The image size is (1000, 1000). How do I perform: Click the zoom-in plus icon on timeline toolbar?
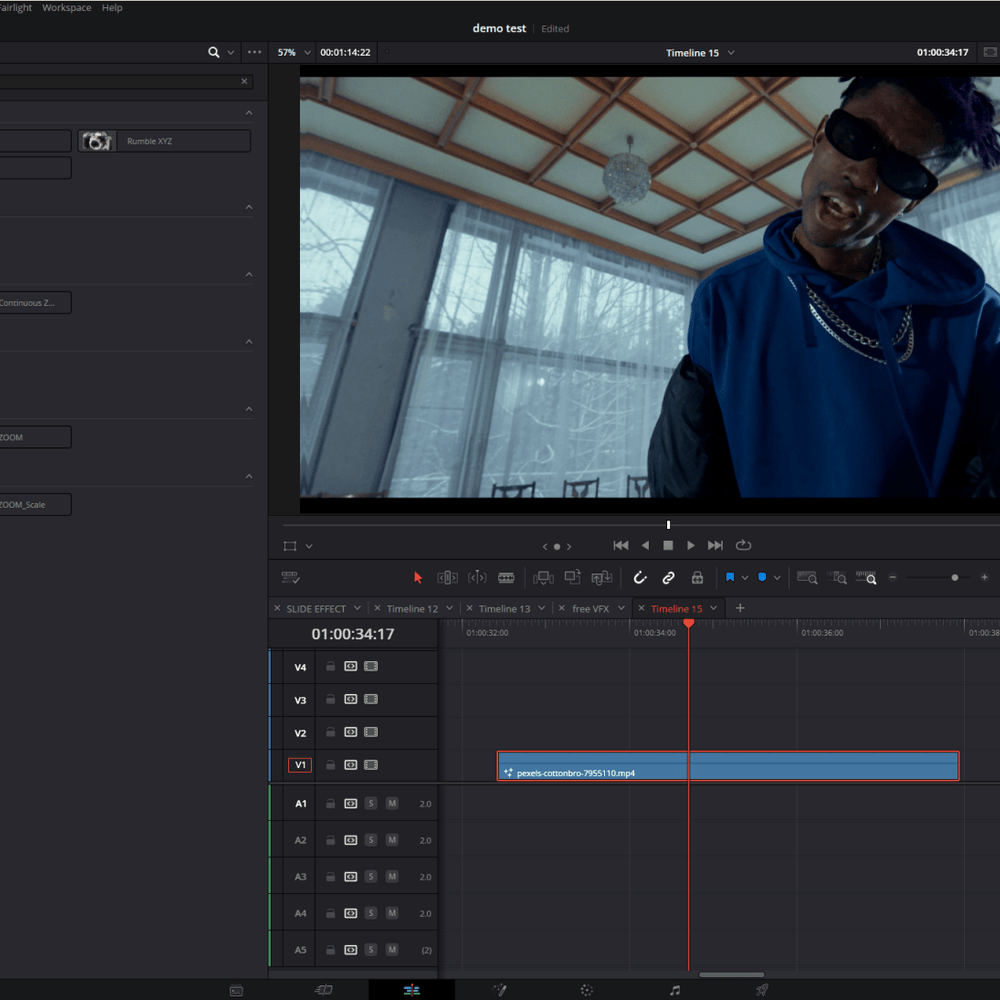click(985, 577)
